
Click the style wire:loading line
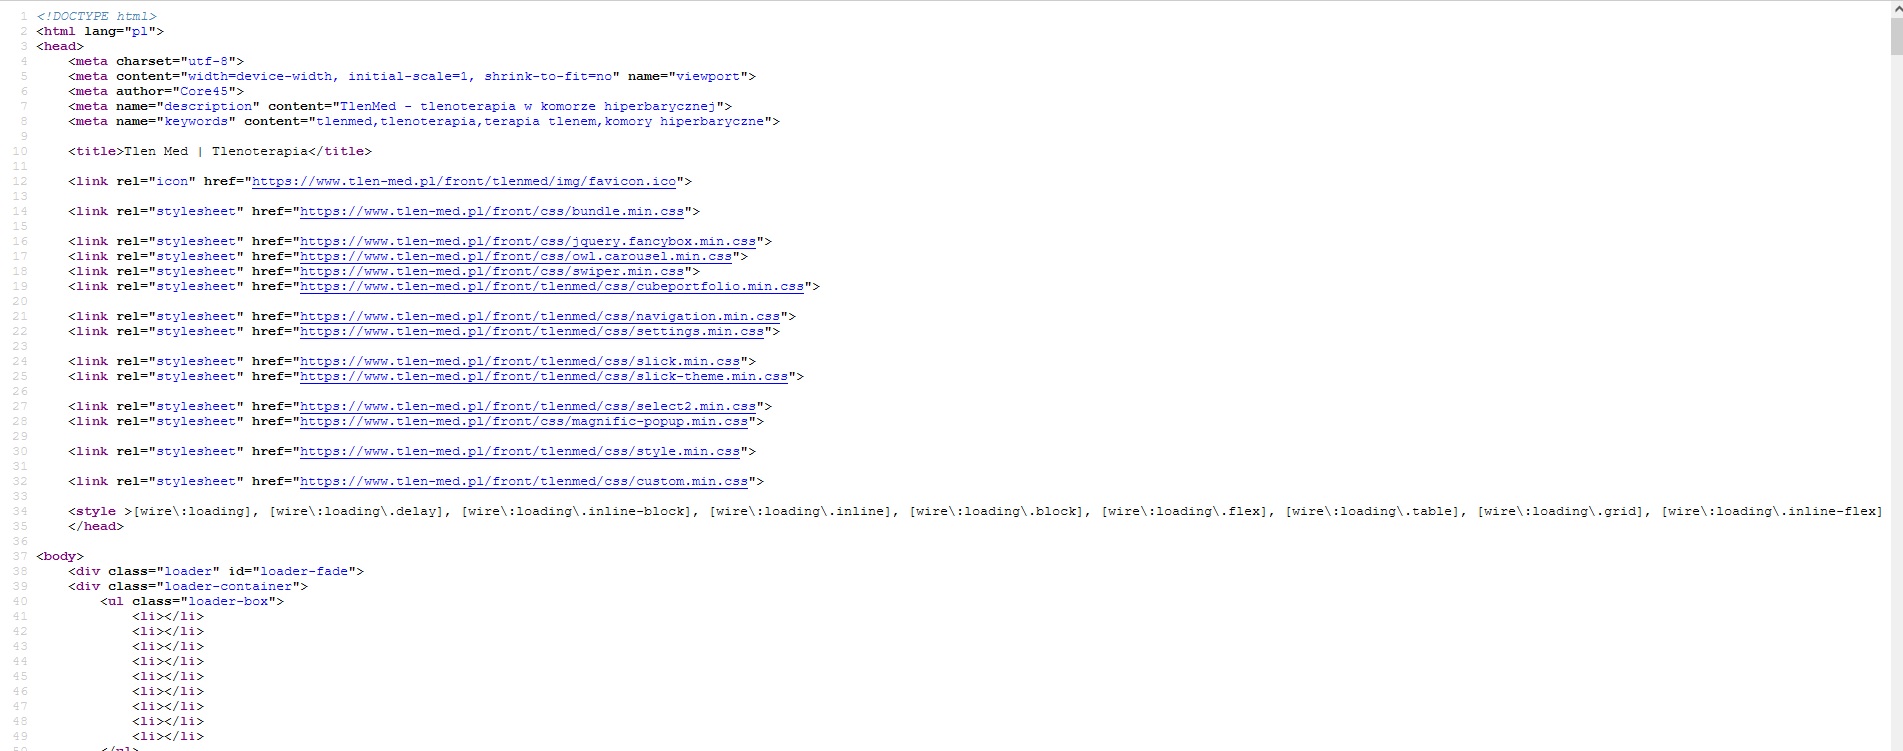[975, 512]
